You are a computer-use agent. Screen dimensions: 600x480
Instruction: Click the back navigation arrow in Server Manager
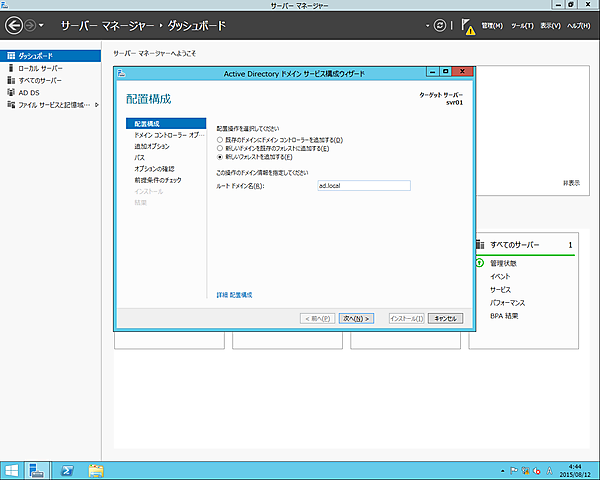click(x=14, y=26)
